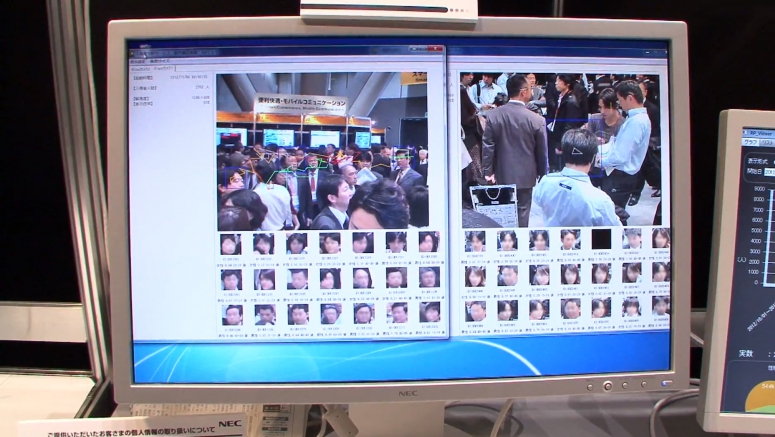Open the 表示設定 menu in left window

click(x=137, y=61)
